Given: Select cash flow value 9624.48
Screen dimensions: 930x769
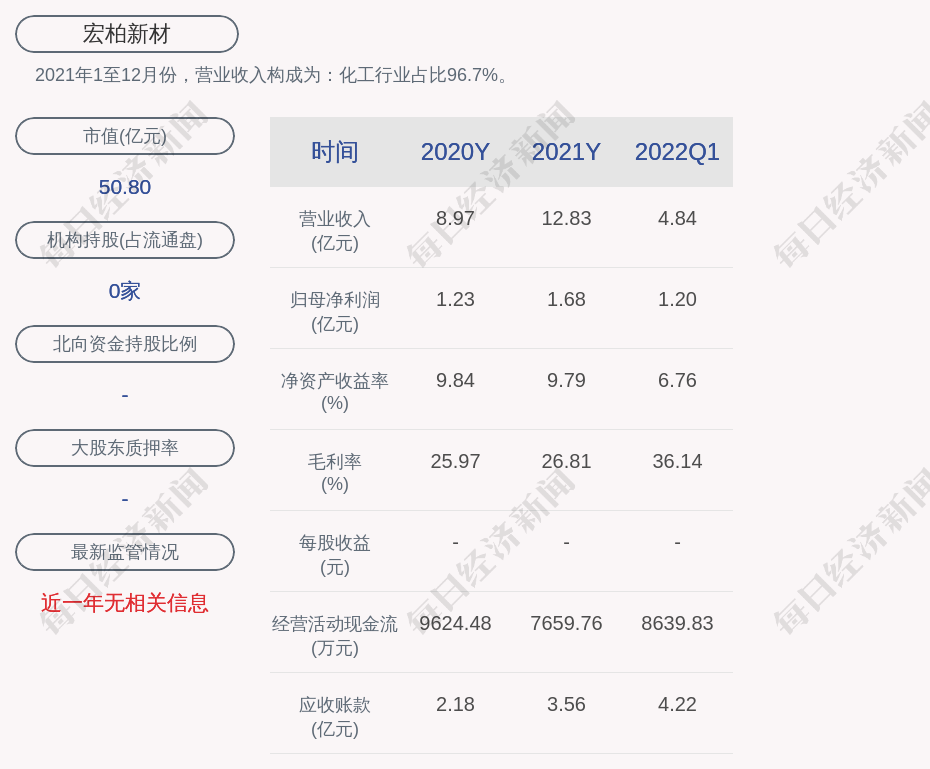Looking at the screenshot, I should coord(455,623).
